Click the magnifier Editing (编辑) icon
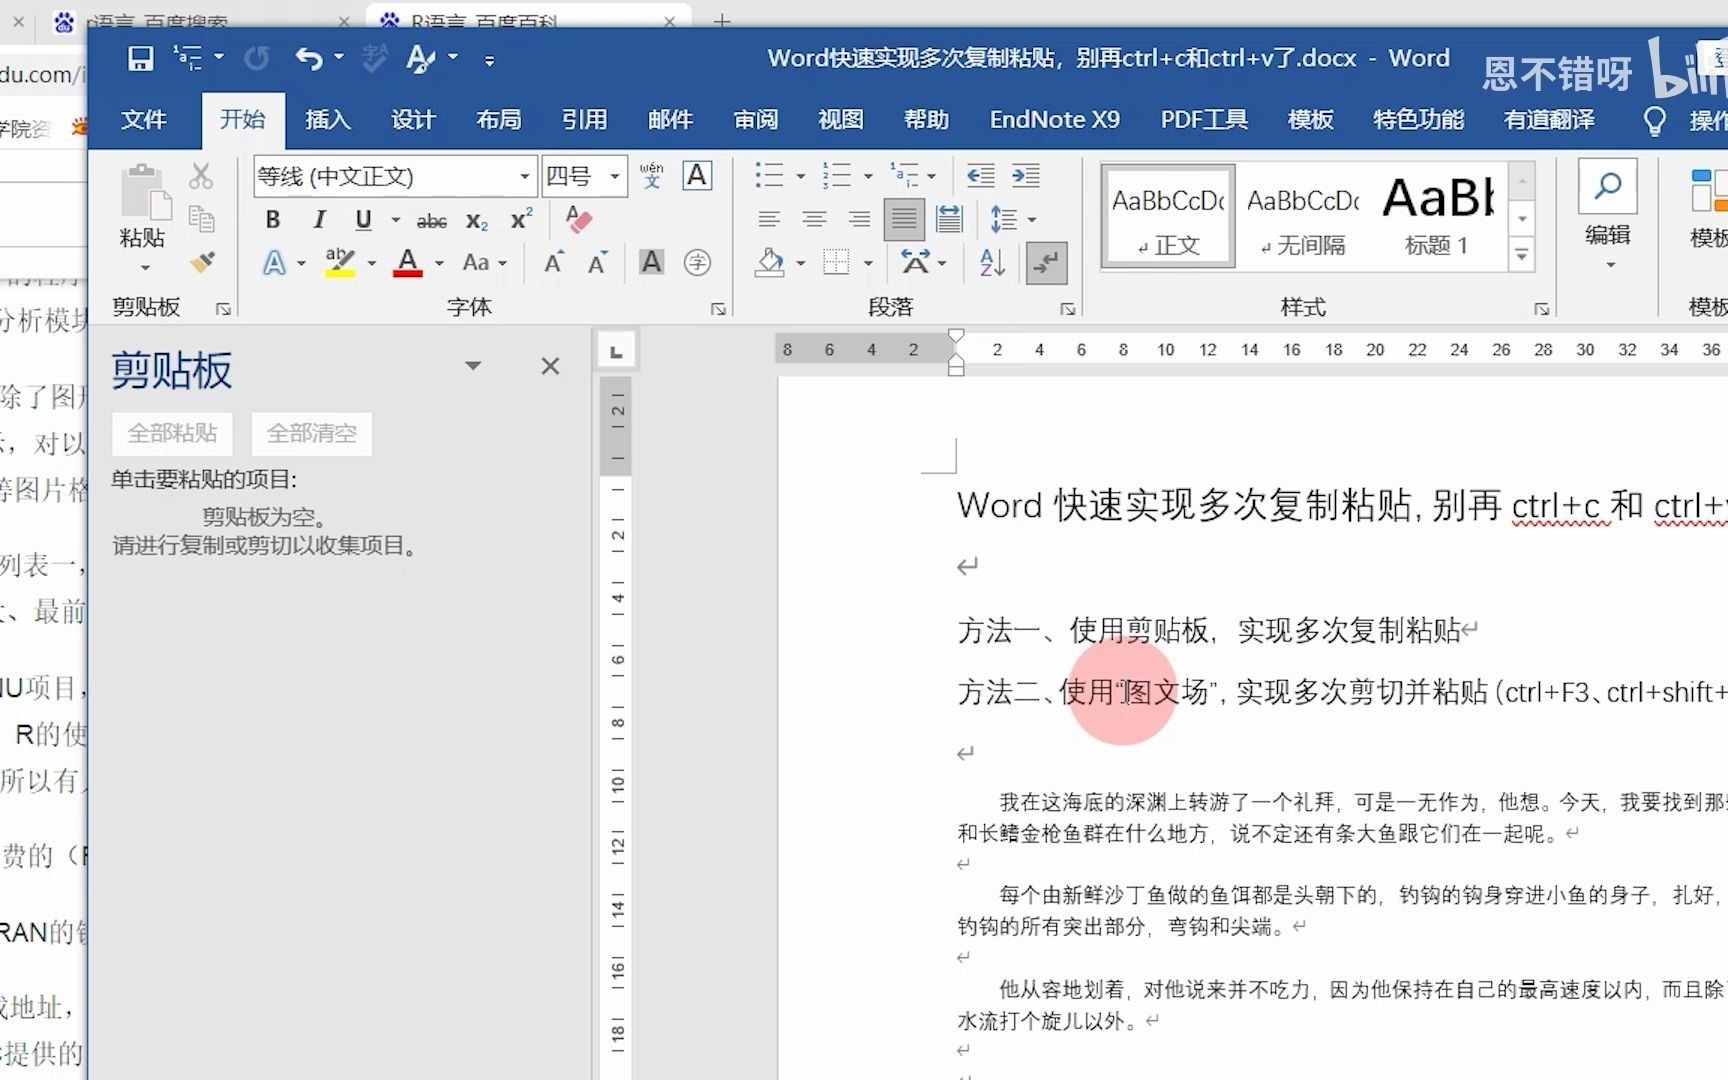 pyautogui.click(x=1608, y=186)
